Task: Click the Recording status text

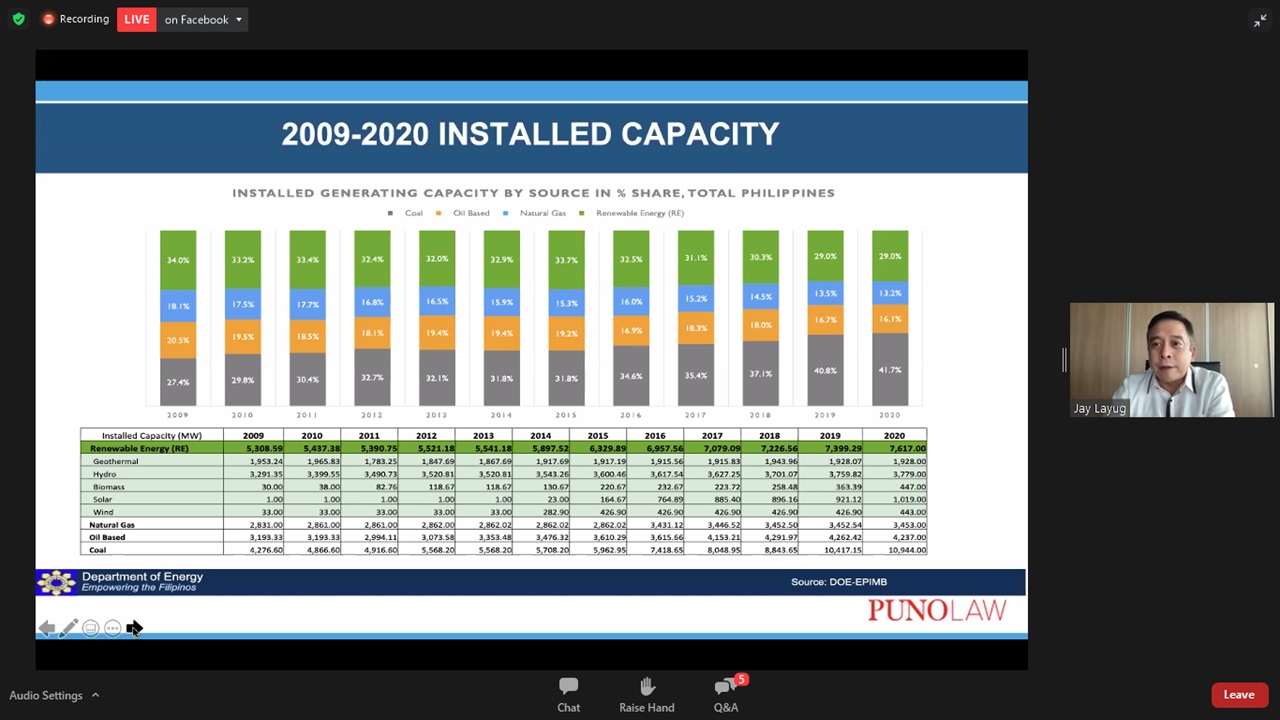Action: pos(84,19)
